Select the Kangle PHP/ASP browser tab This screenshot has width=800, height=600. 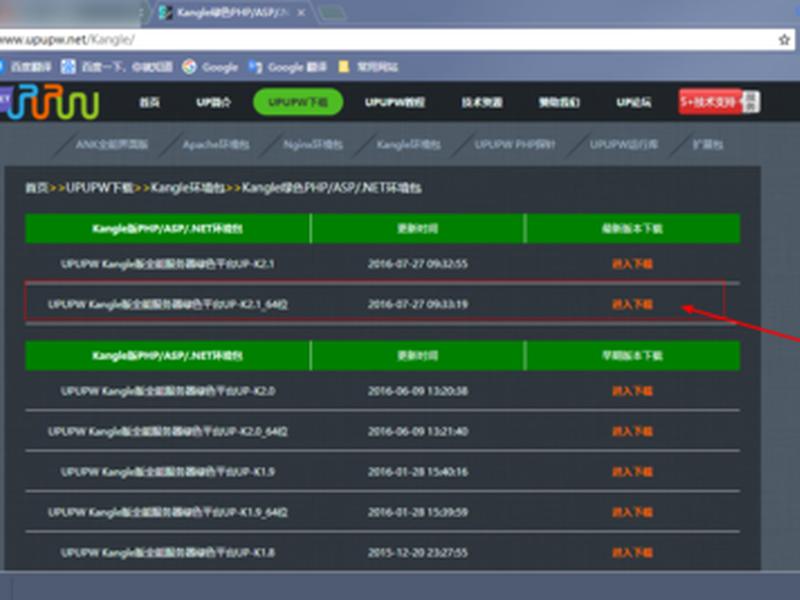pyautogui.click(x=232, y=12)
